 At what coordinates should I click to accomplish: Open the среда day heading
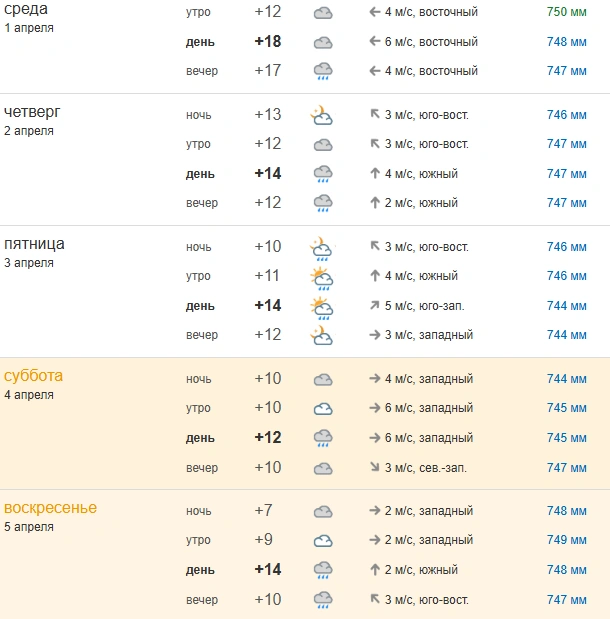[26, 9]
